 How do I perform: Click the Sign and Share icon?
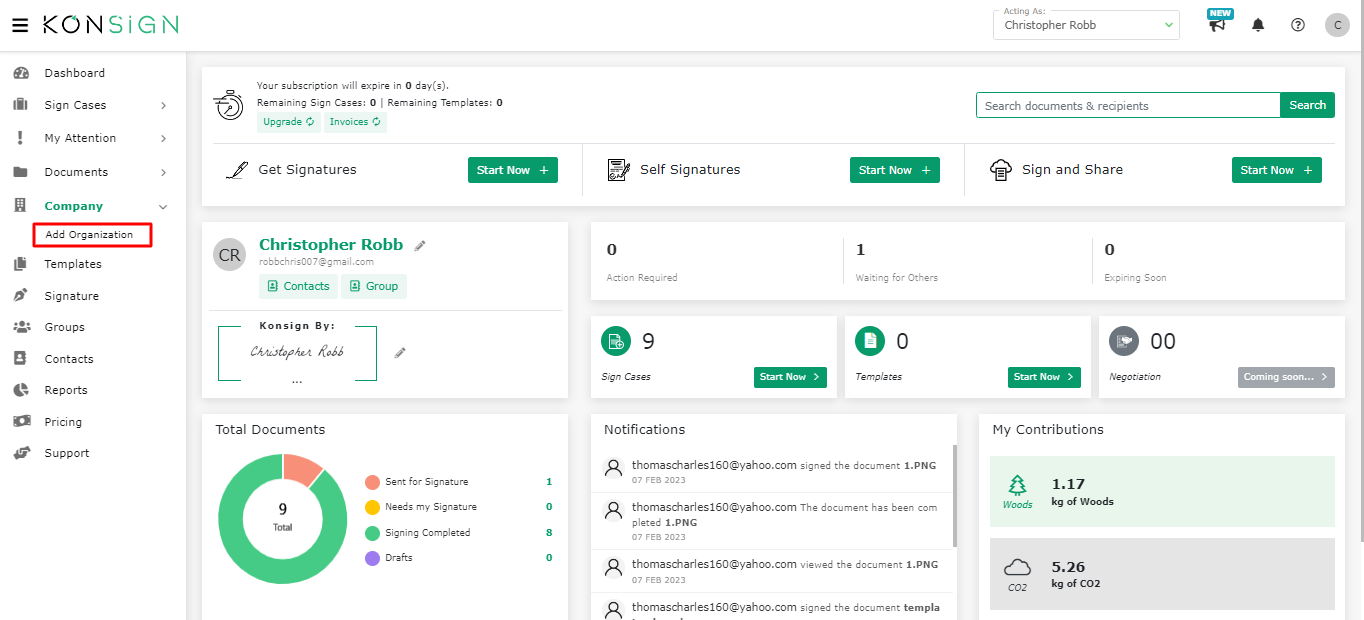pyautogui.click(x=1000, y=169)
